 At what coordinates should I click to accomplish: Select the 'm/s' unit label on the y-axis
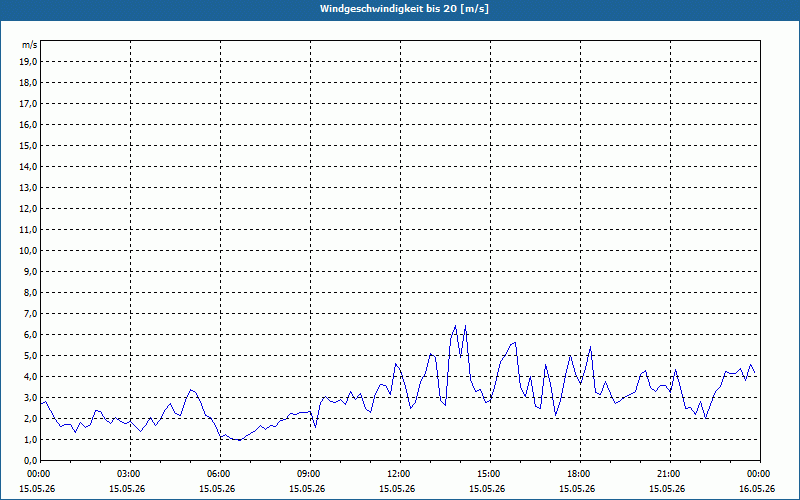pyautogui.click(x=30, y=45)
